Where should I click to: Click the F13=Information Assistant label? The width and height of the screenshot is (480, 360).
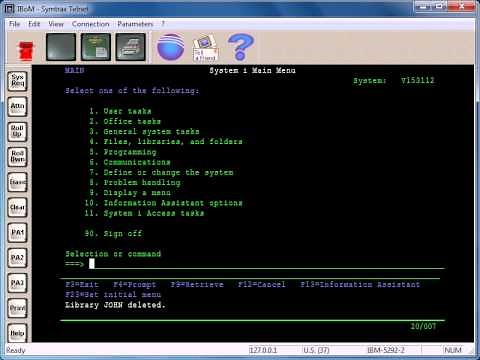pos(360,285)
